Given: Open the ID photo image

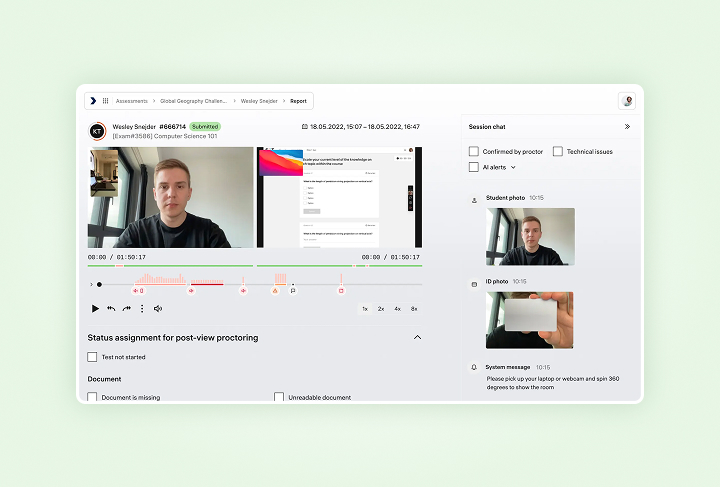Looking at the screenshot, I should point(529,320).
